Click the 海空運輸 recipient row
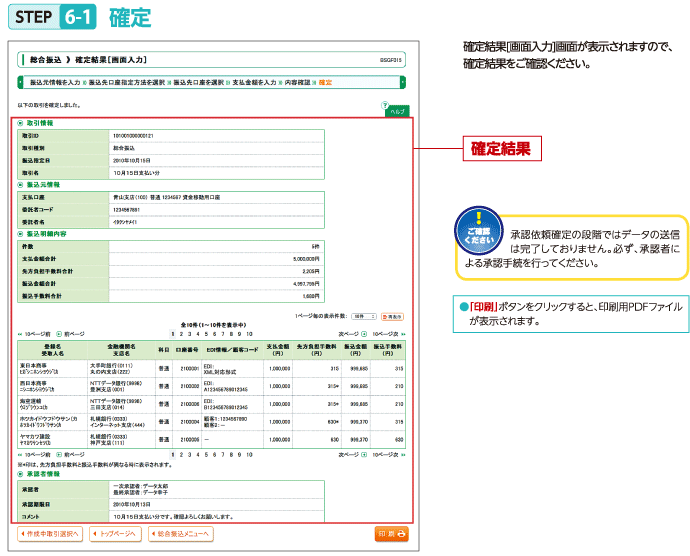The image size is (690, 556). pyautogui.click(x=211, y=404)
